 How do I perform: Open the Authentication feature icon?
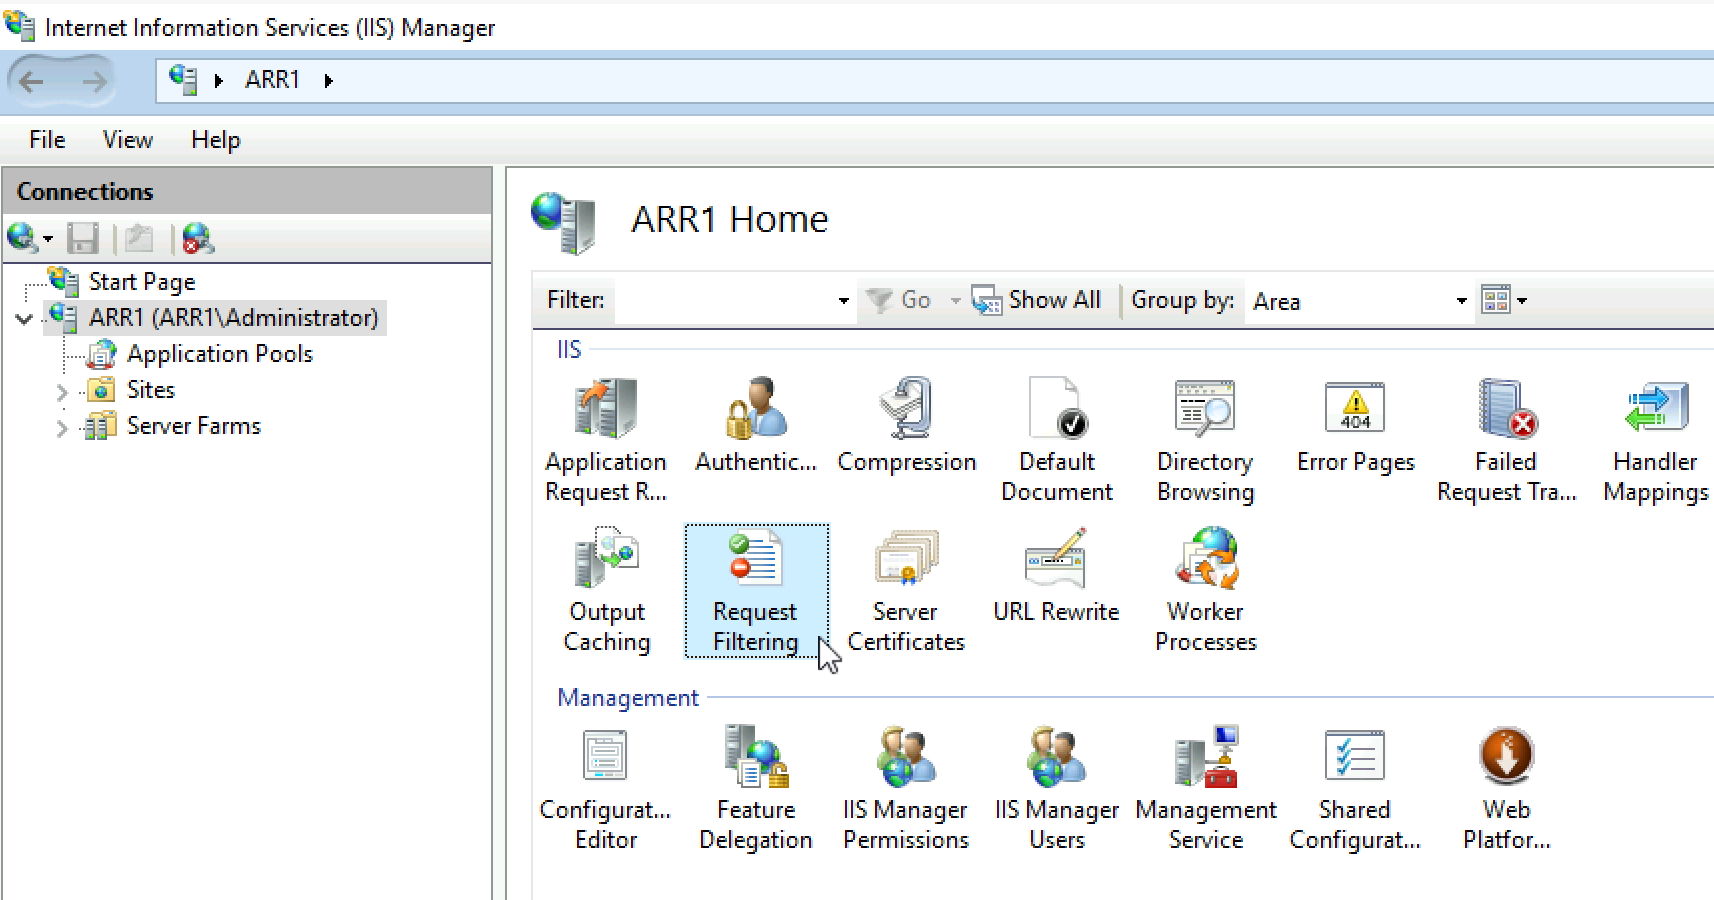click(756, 425)
